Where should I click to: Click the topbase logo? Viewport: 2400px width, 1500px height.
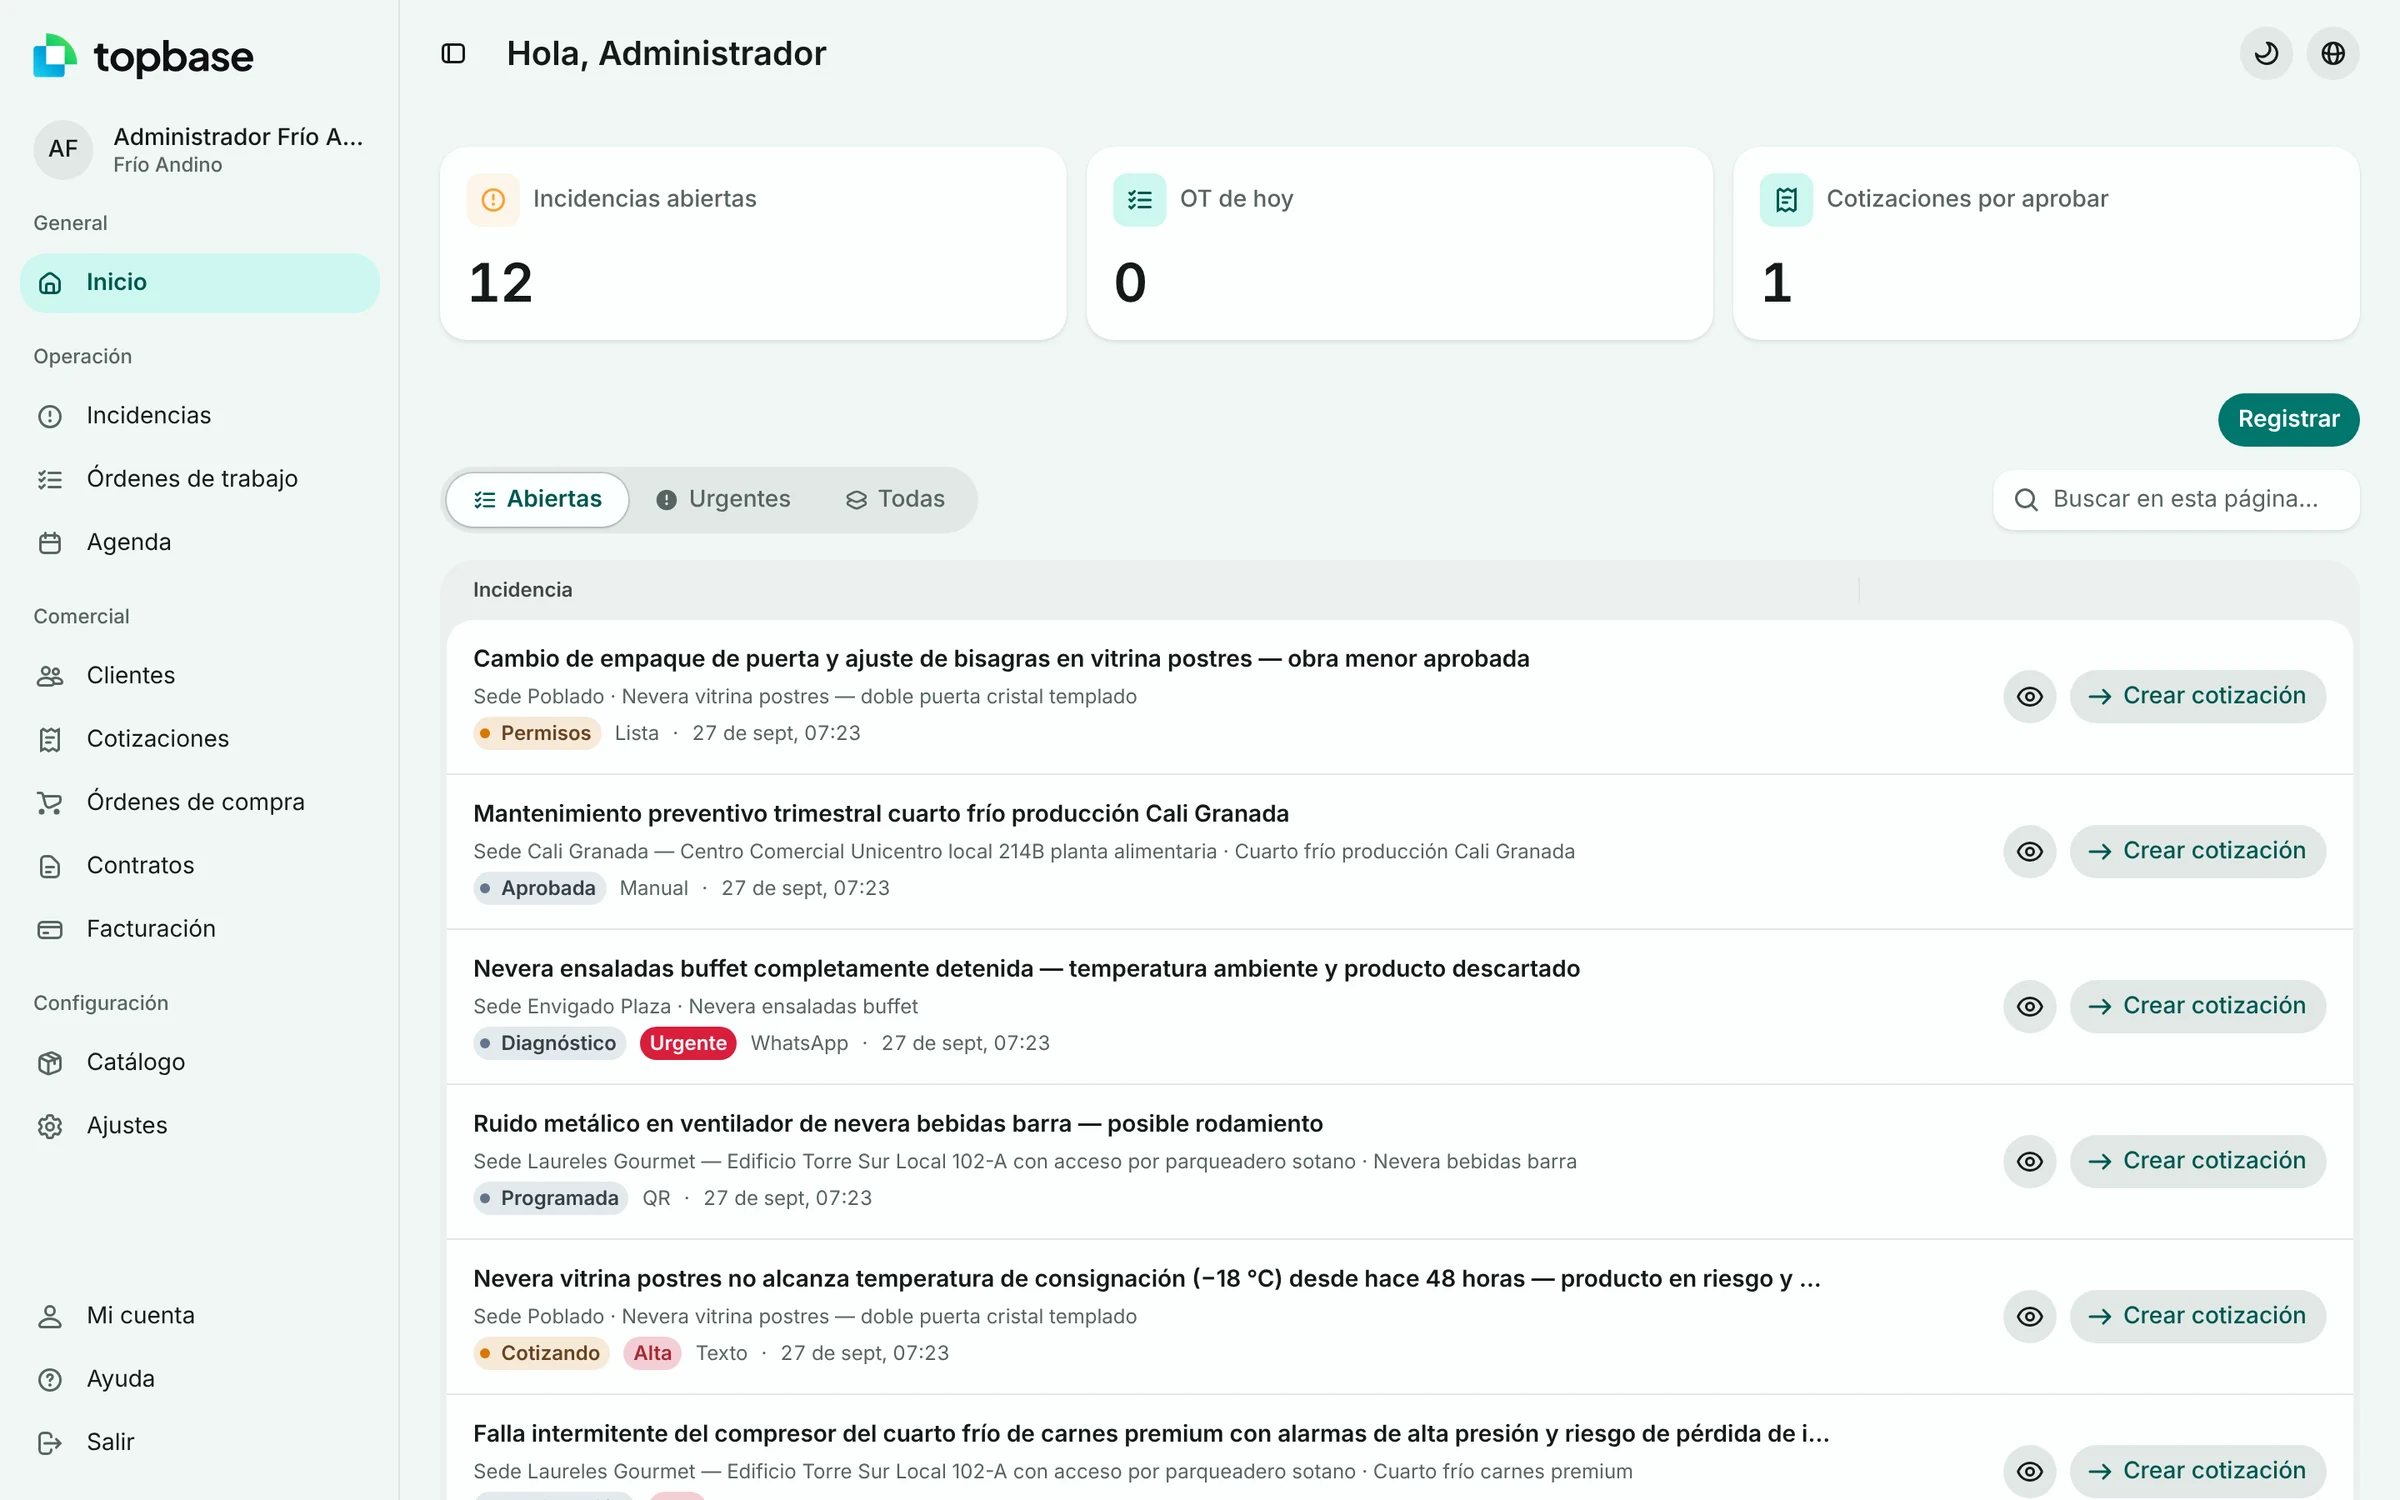[143, 56]
